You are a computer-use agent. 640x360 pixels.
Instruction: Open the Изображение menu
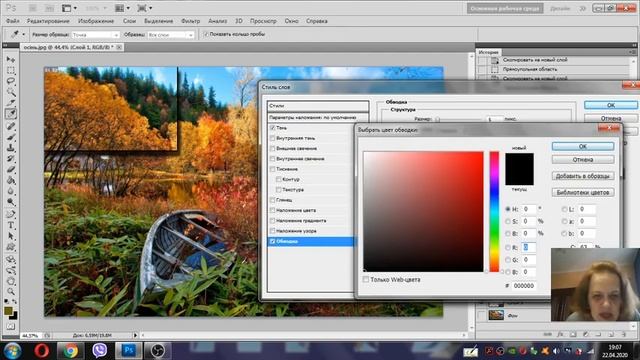pyautogui.click(x=96, y=21)
